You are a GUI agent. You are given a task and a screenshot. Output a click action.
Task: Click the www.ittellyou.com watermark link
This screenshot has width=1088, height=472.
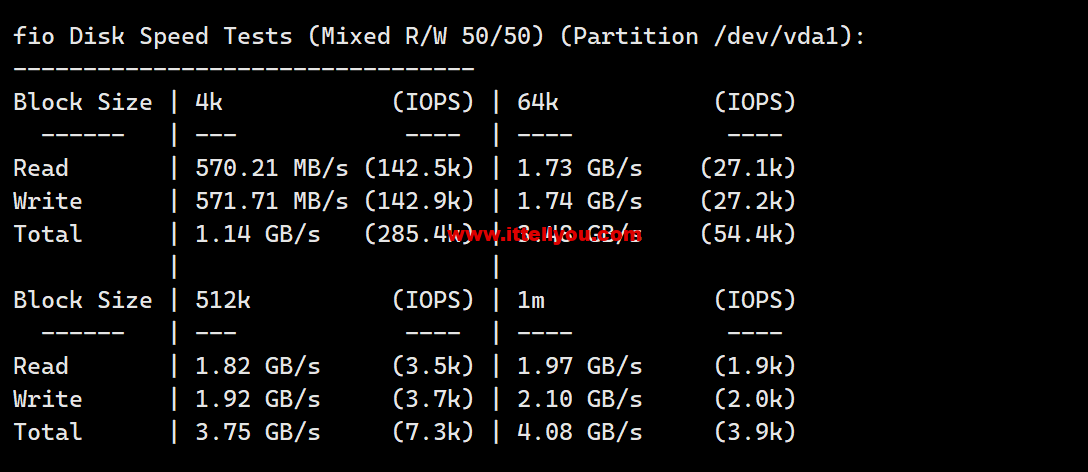coord(545,235)
